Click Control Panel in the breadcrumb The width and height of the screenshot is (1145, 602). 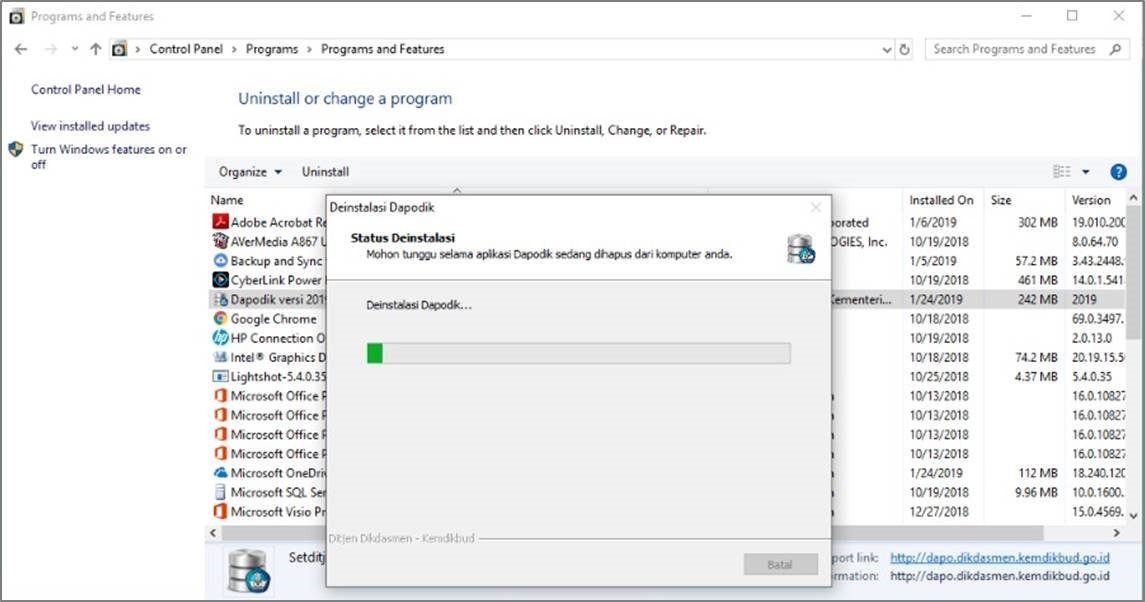click(186, 49)
